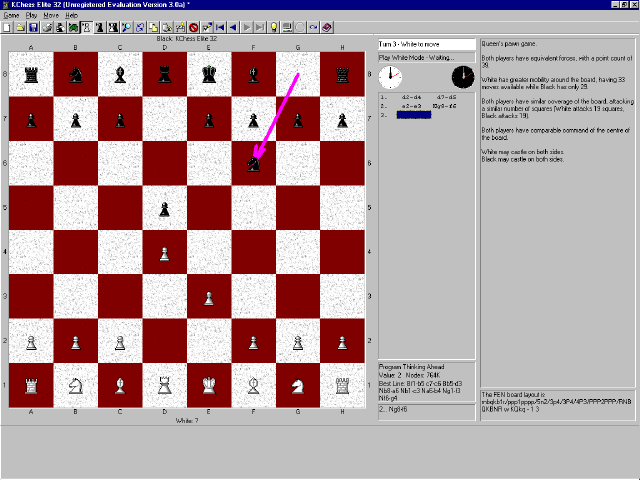Click the white king on e1

point(208,384)
